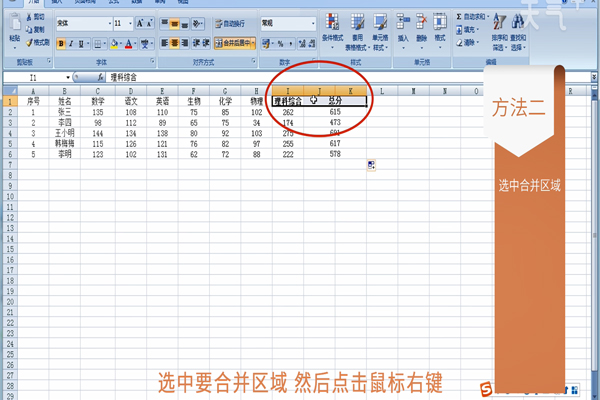Toggle bottom vertical alignment
The height and width of the screenshot is (400, 600).
coord(184,24)
